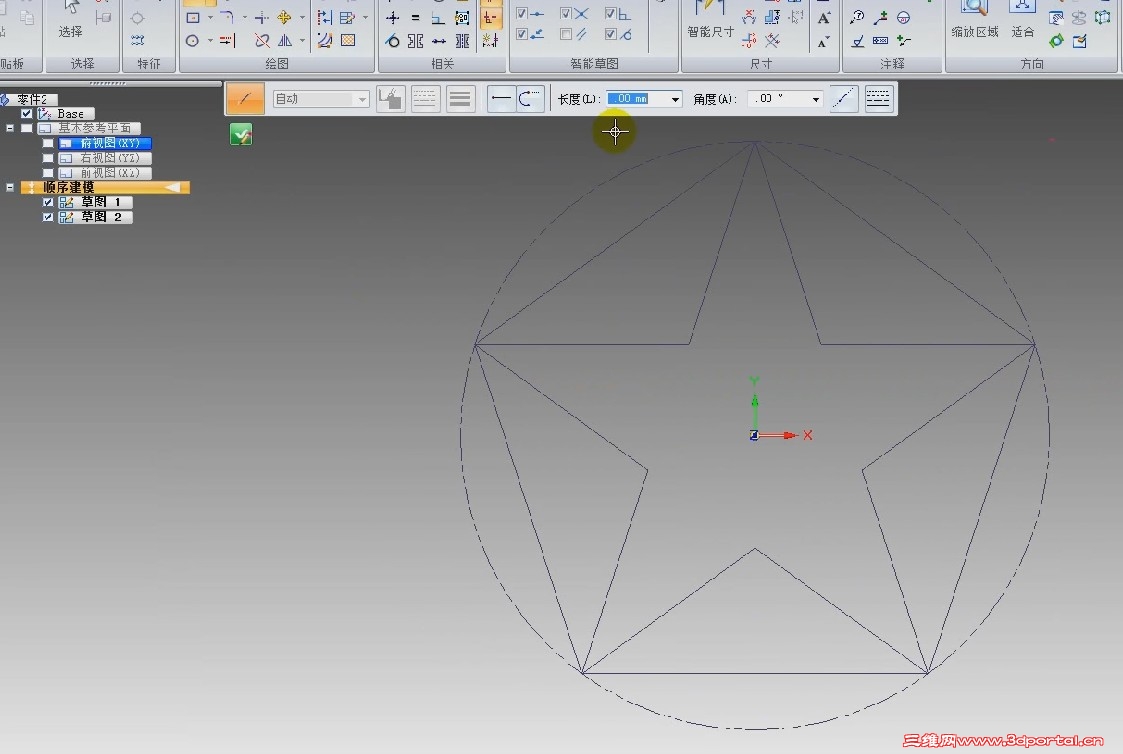Select the 顺序建模 header row
The height and width of the screenshot is (754, 1123).
tap(105, 188)
